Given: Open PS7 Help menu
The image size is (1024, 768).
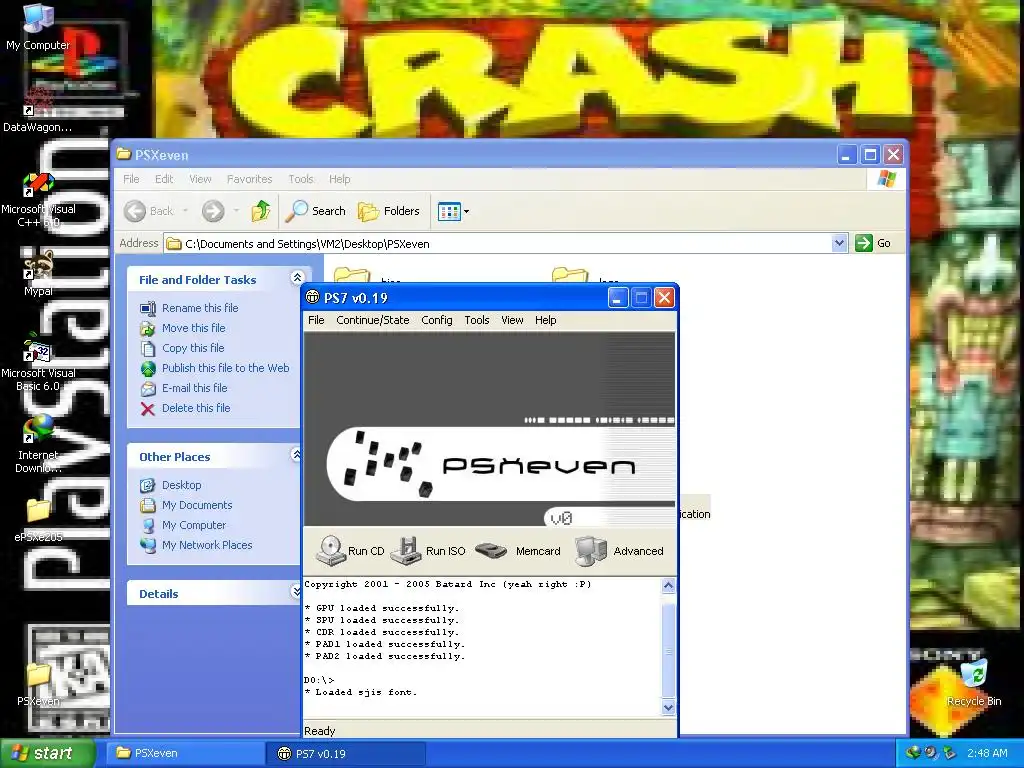Looking at the screenshot, I should 545,320.
